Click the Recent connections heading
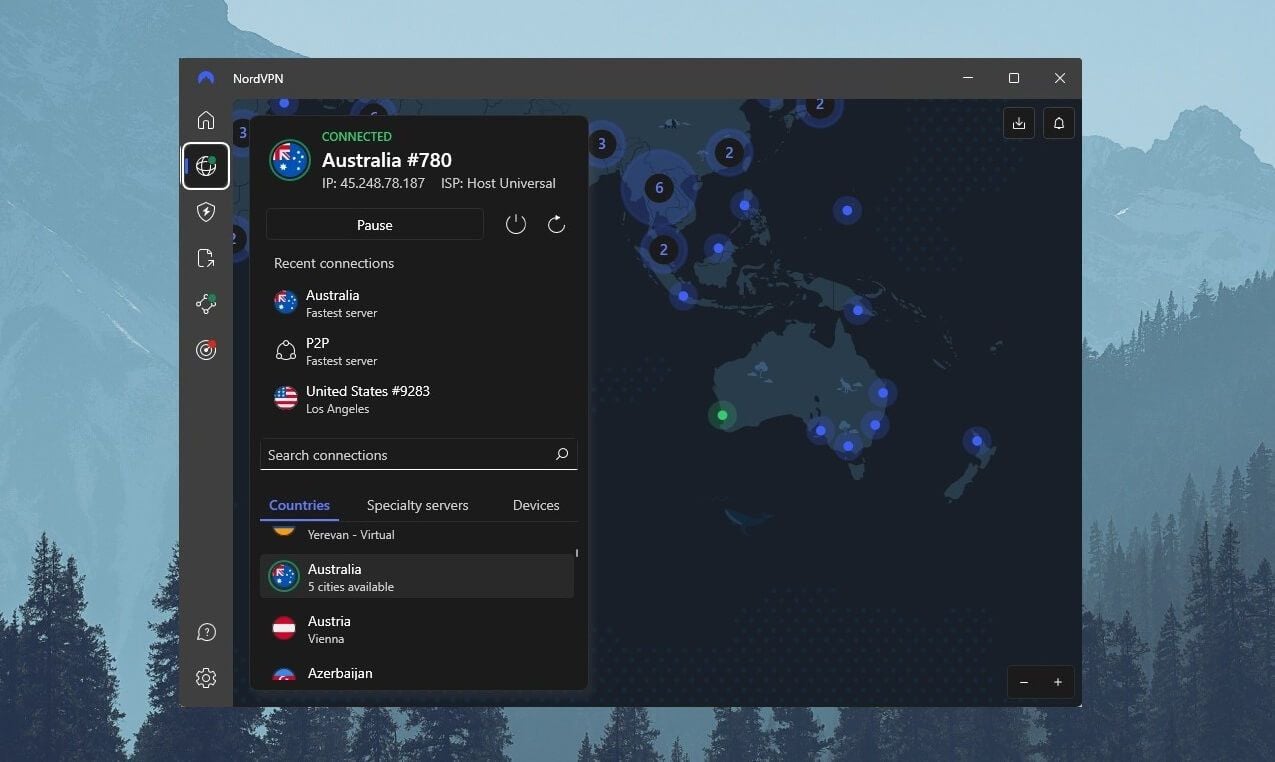 [334, 263]
